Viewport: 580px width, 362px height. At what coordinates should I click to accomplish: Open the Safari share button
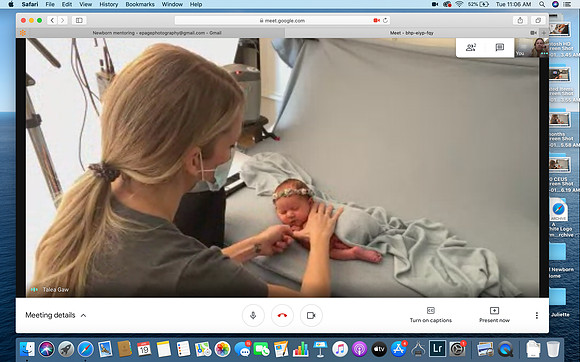(520, 20)
